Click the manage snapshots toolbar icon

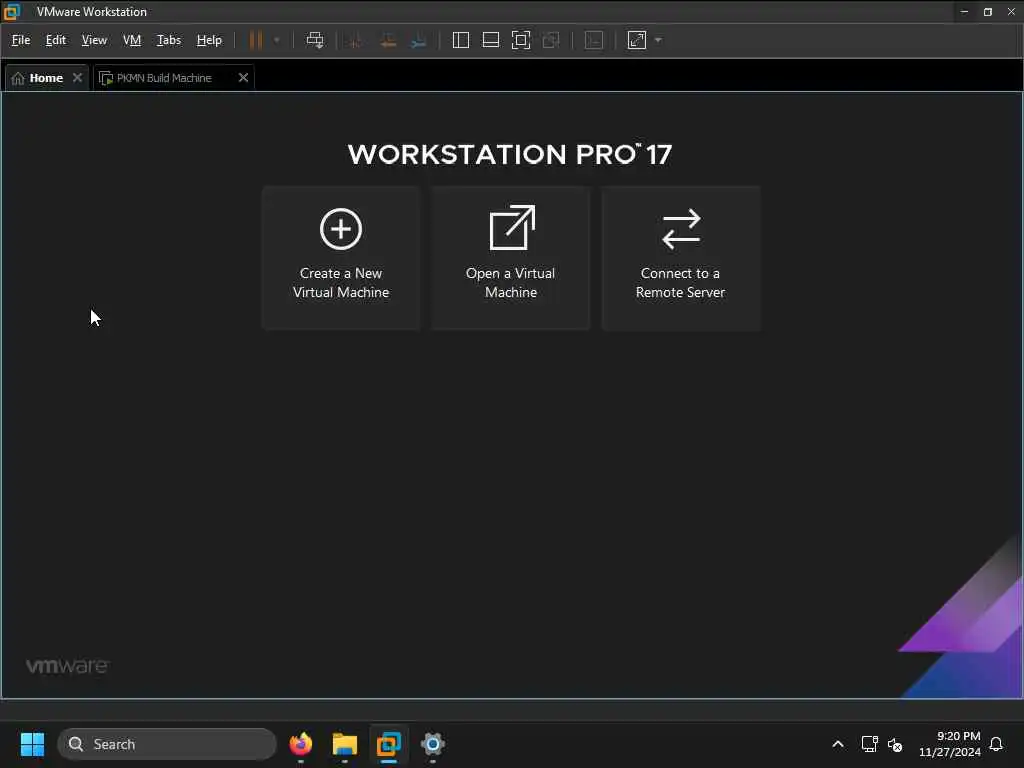419,40
